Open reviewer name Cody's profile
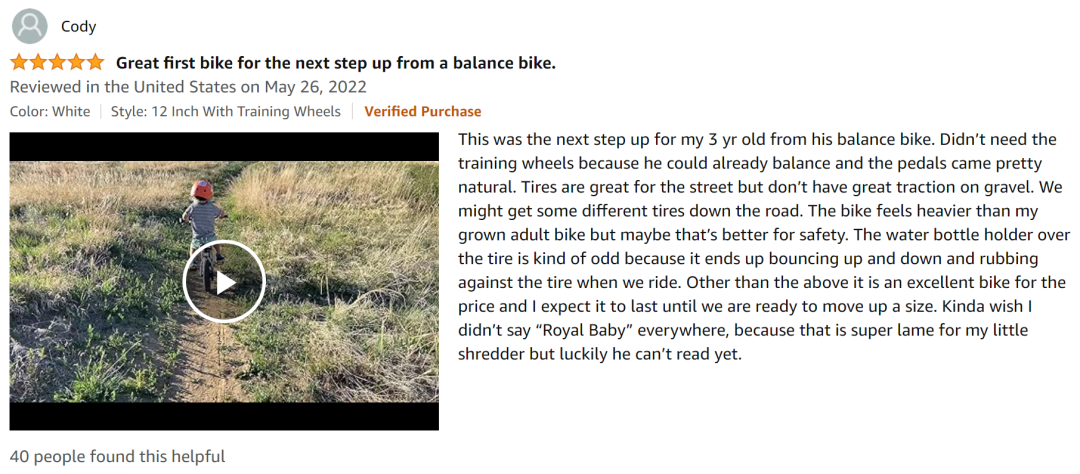The width and height of the screenshot is (1080, 474). 79,27
